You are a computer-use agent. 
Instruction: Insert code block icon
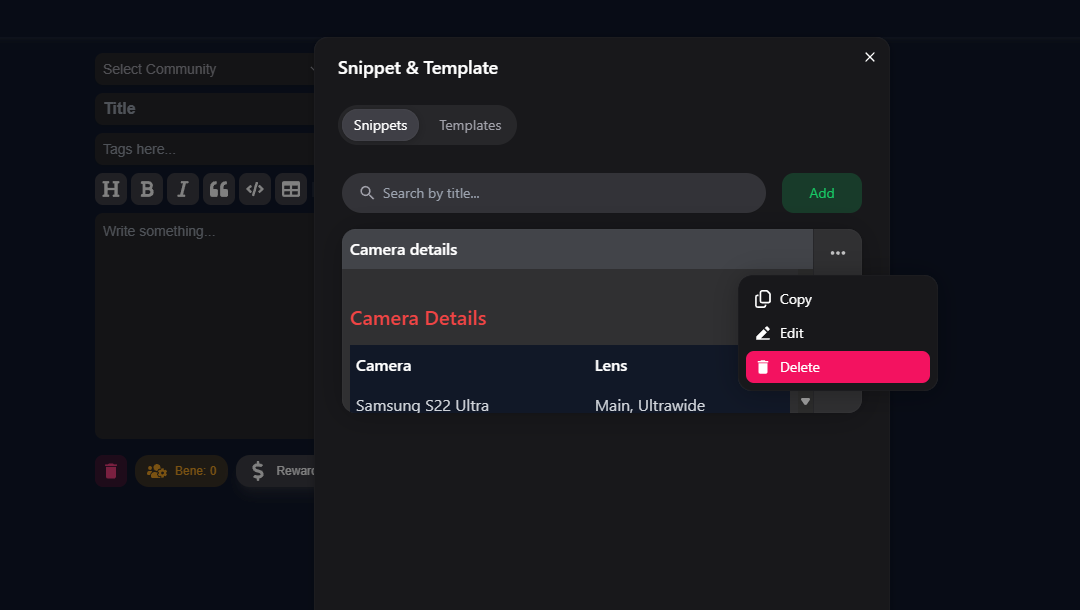255,189
